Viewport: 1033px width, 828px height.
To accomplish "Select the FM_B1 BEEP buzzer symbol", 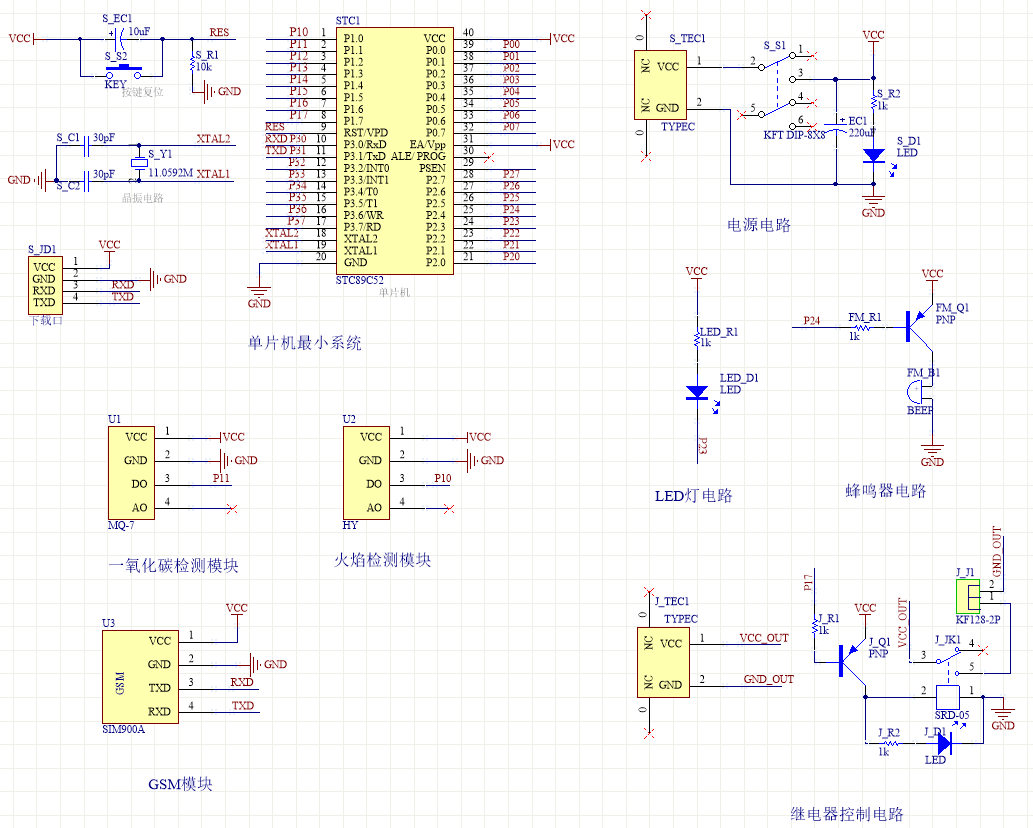I will (920, 393).
